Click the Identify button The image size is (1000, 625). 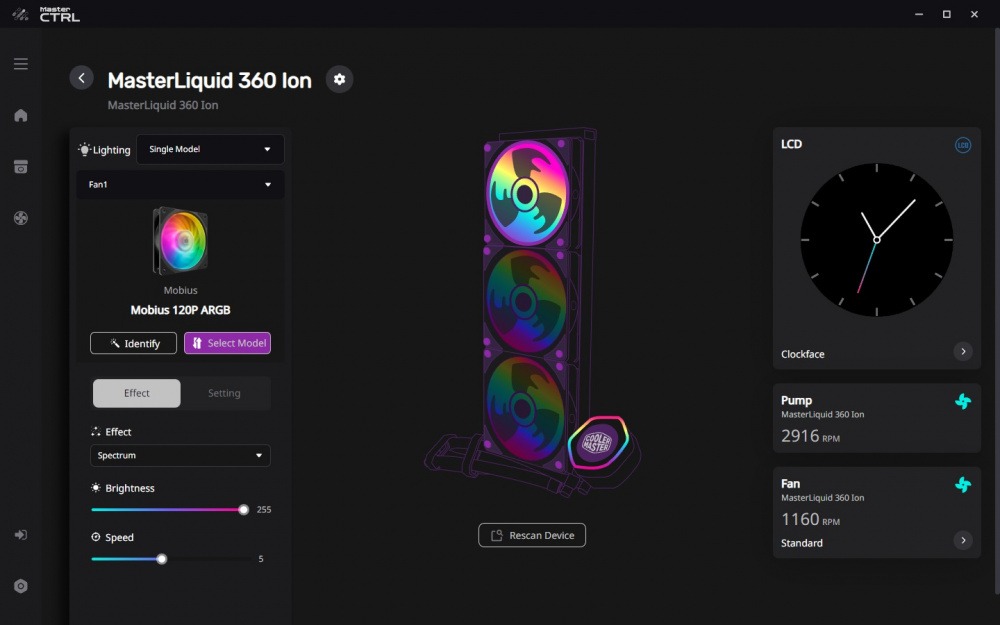(x=133, y=343)
